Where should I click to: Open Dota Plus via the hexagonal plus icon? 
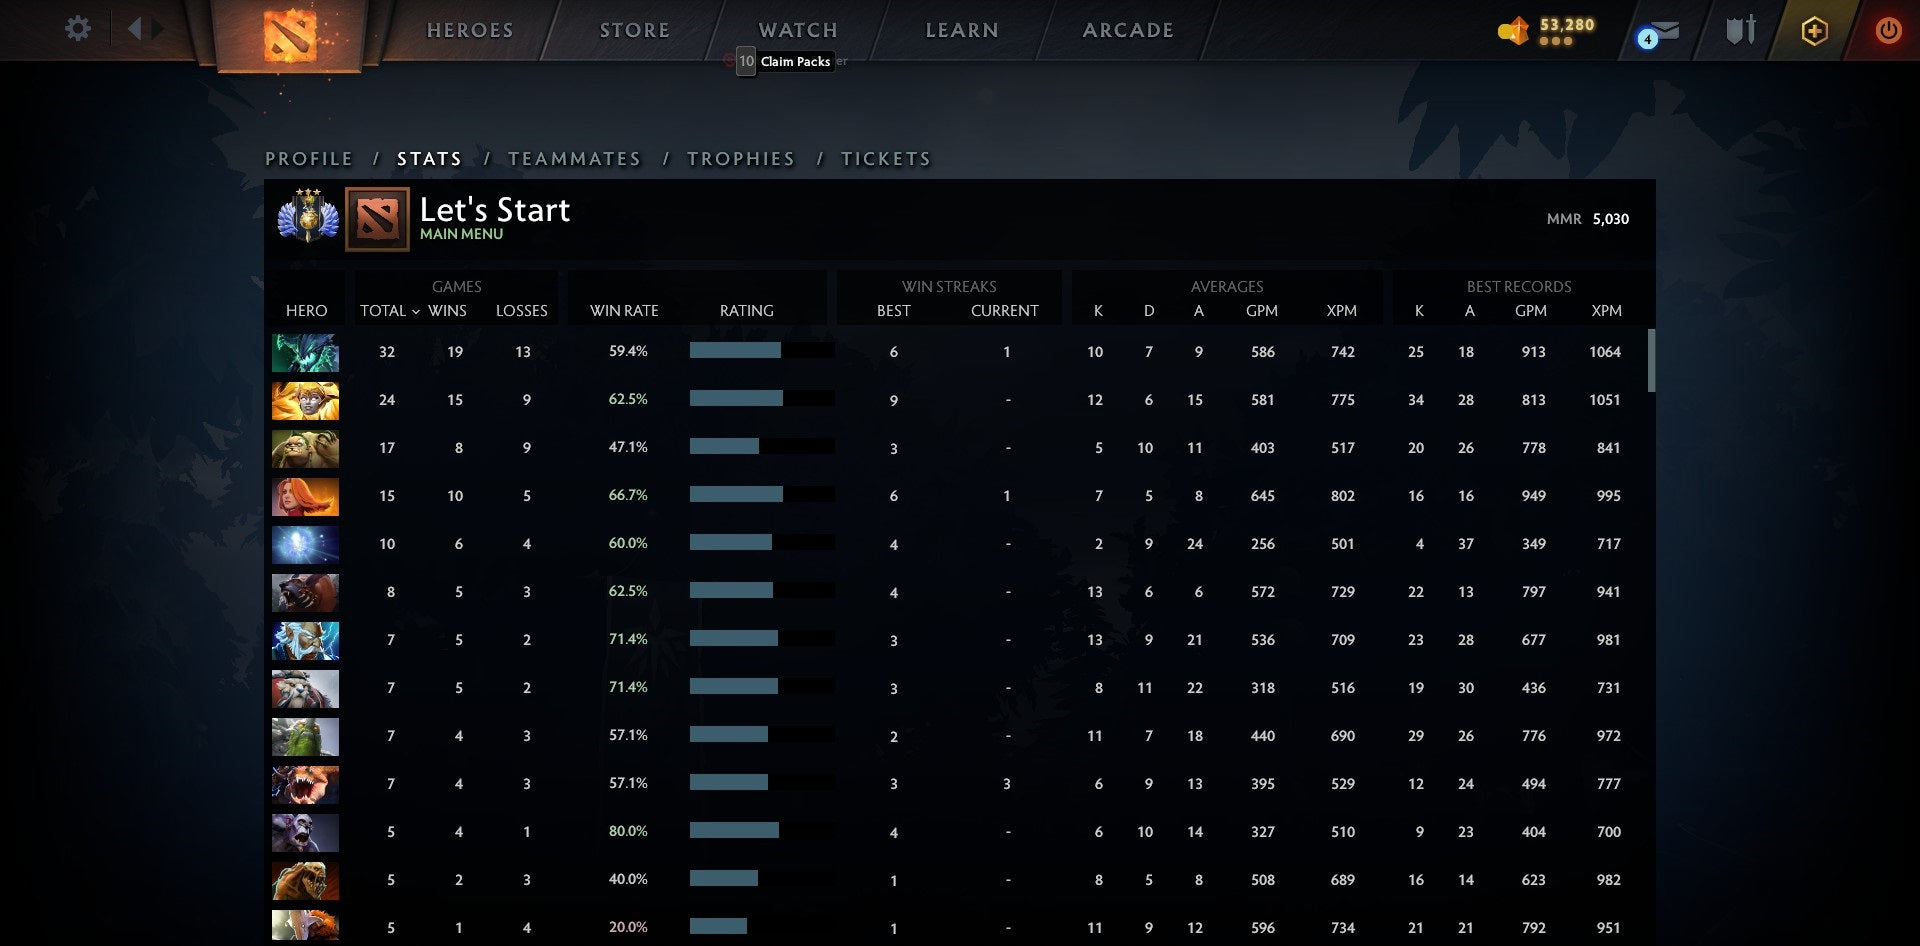[1815, 30]
